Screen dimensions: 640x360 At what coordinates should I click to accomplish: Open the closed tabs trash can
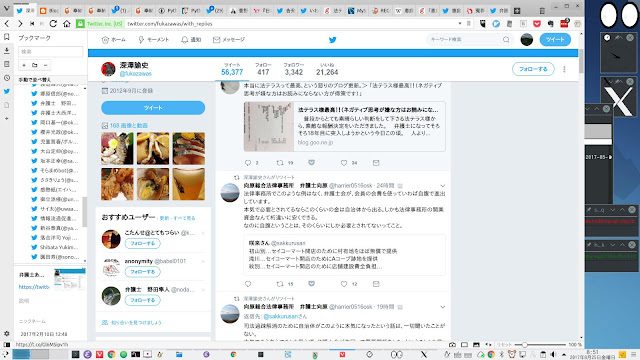click(x=542, y=11)
